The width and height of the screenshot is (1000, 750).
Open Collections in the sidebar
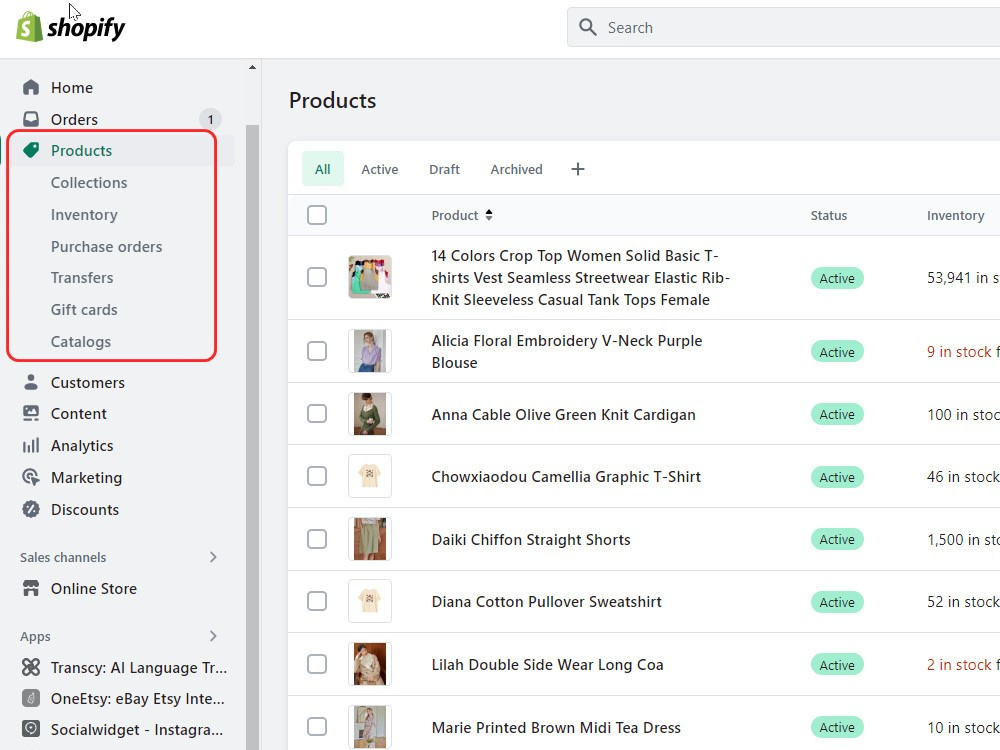point(89,182)
